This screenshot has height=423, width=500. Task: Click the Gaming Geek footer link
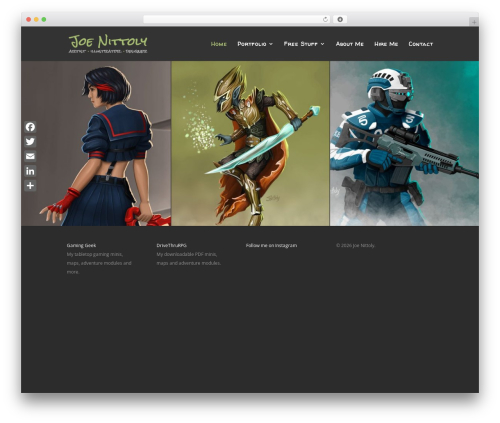click(x=81, y=245)
